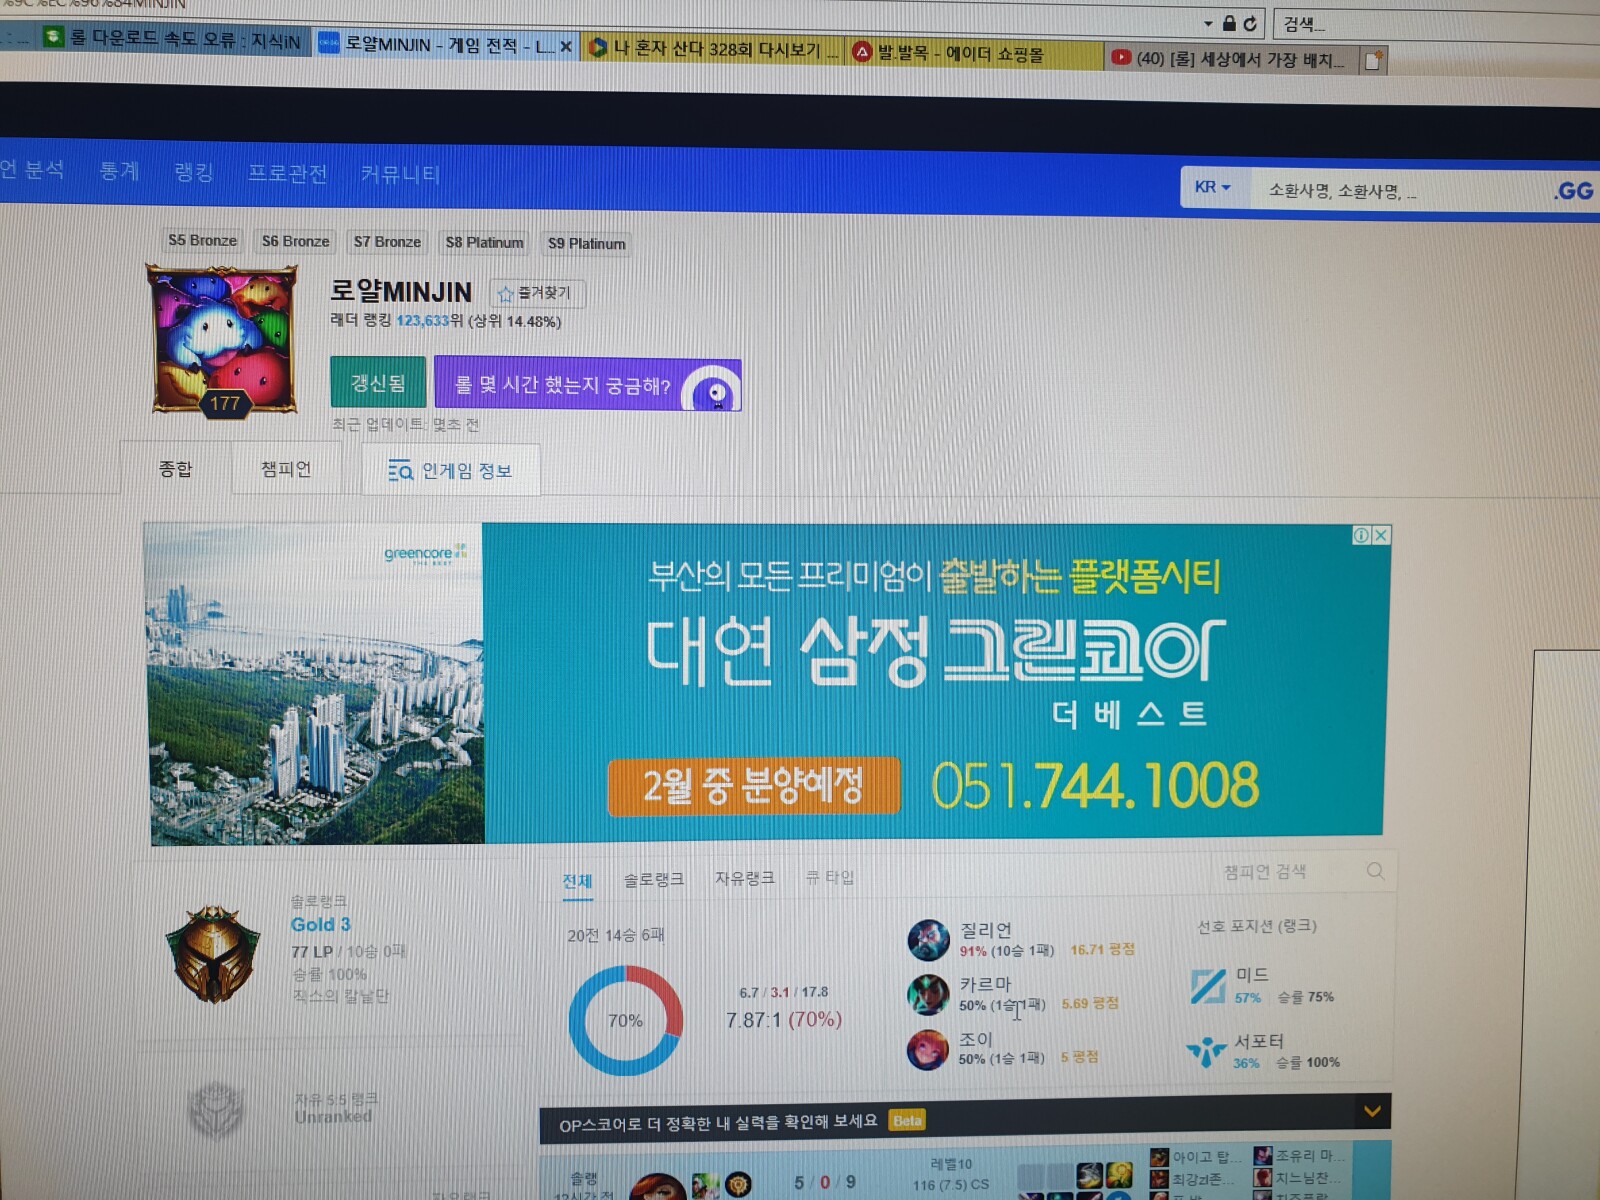Open a new browser tab

click(x=1374, y=60)
